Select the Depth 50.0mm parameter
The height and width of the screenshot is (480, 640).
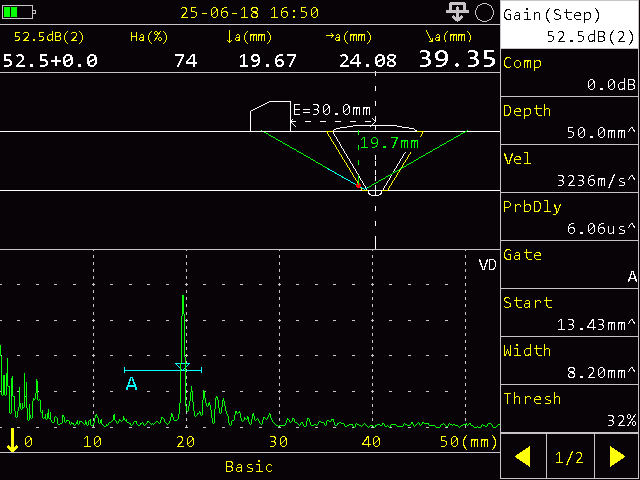[569, 121]
